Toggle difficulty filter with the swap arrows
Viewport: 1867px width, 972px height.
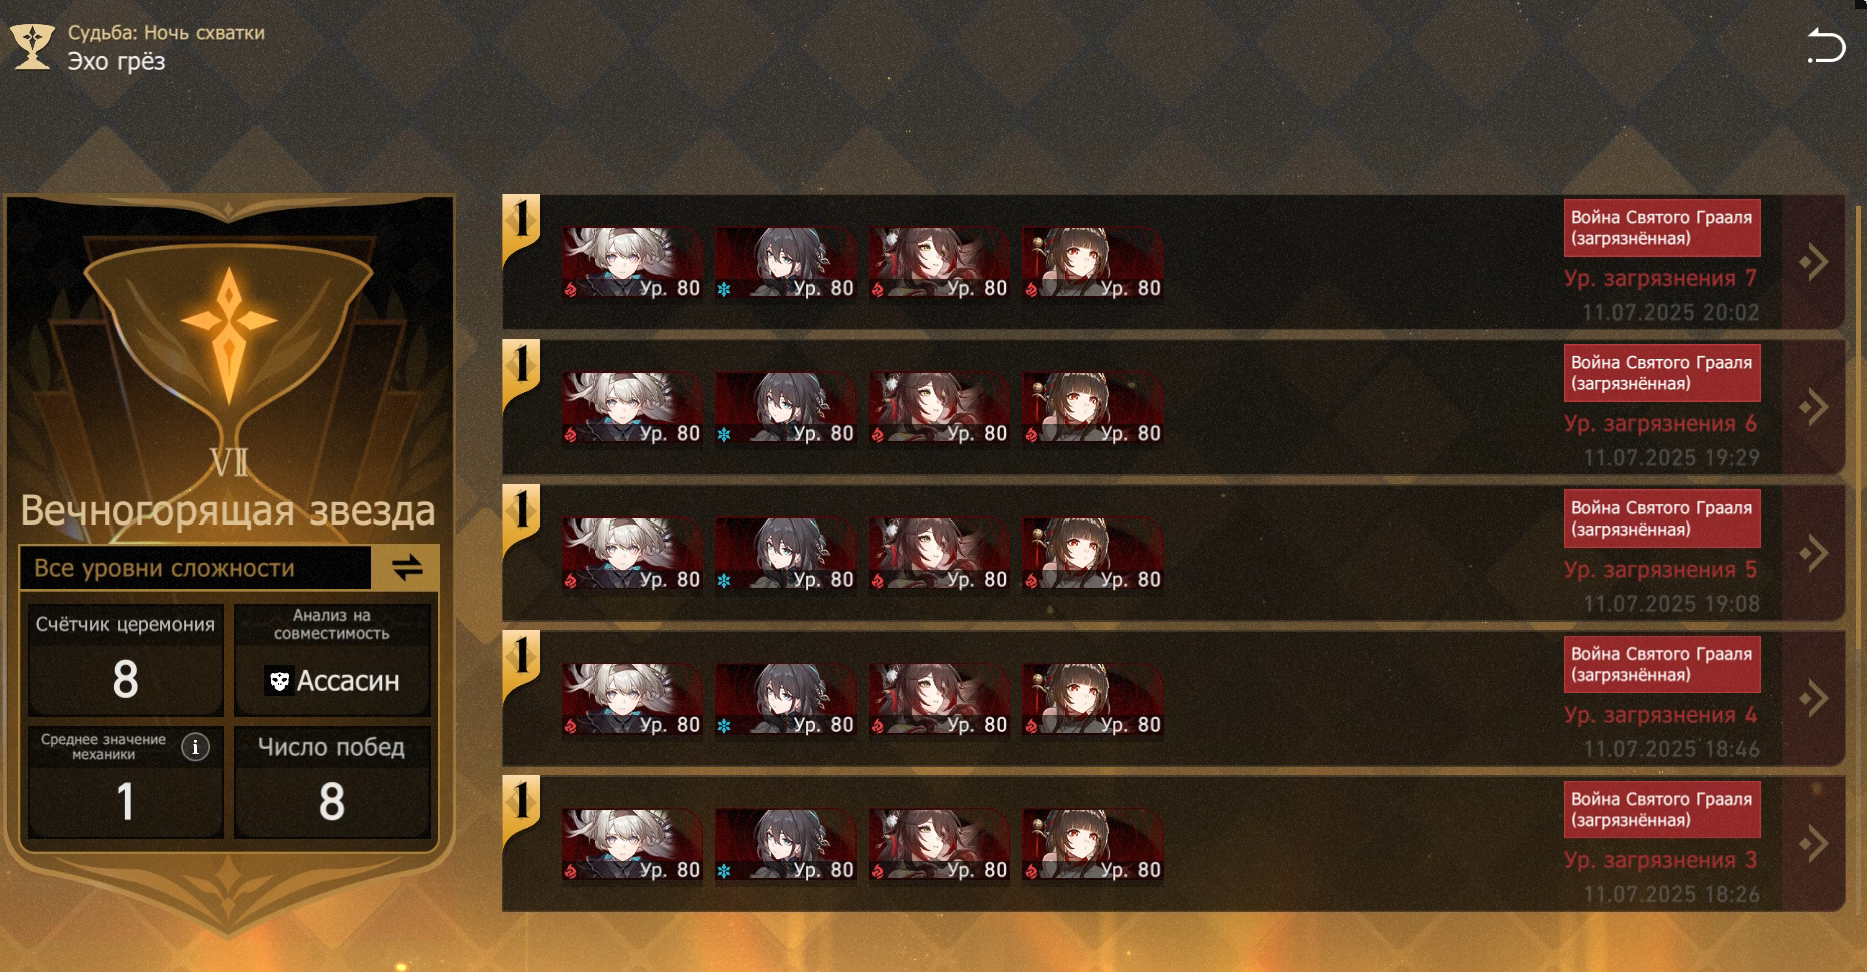point(406,568)
